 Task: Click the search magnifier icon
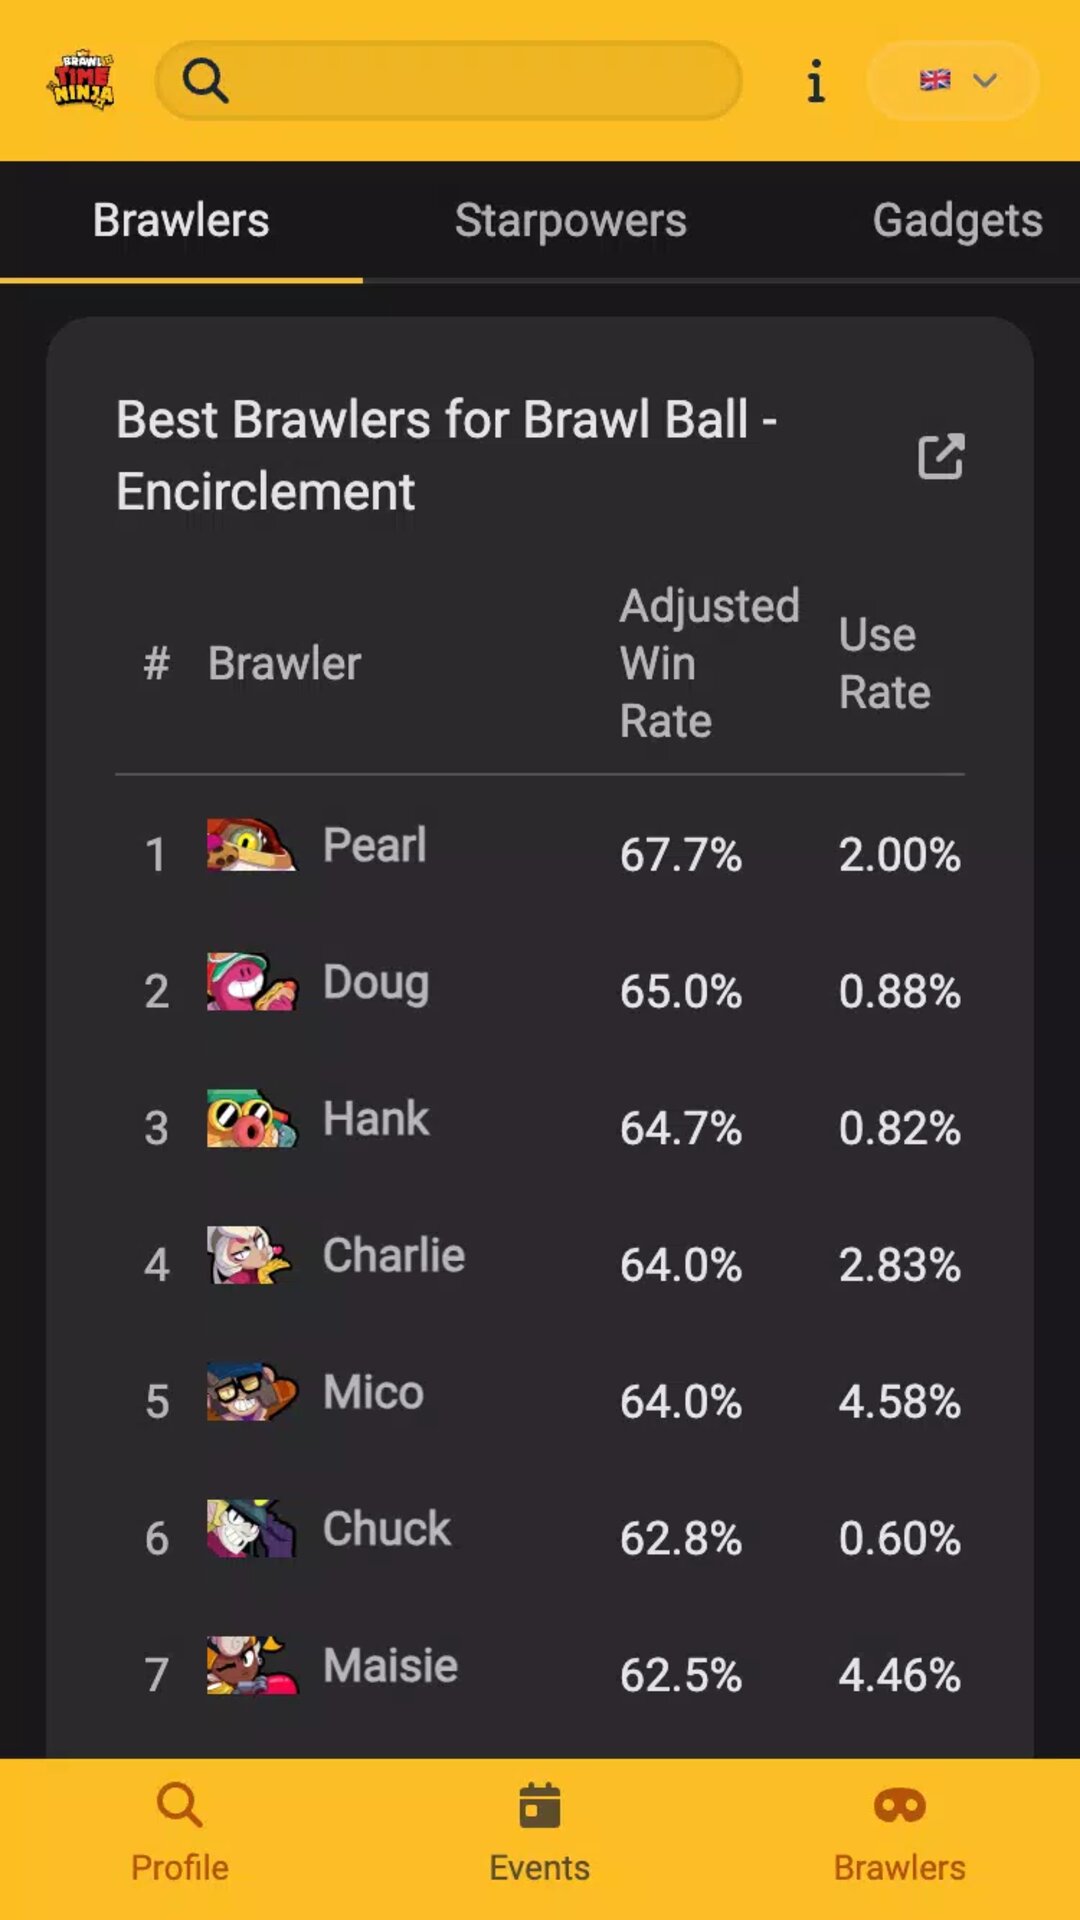pos(206,80)
